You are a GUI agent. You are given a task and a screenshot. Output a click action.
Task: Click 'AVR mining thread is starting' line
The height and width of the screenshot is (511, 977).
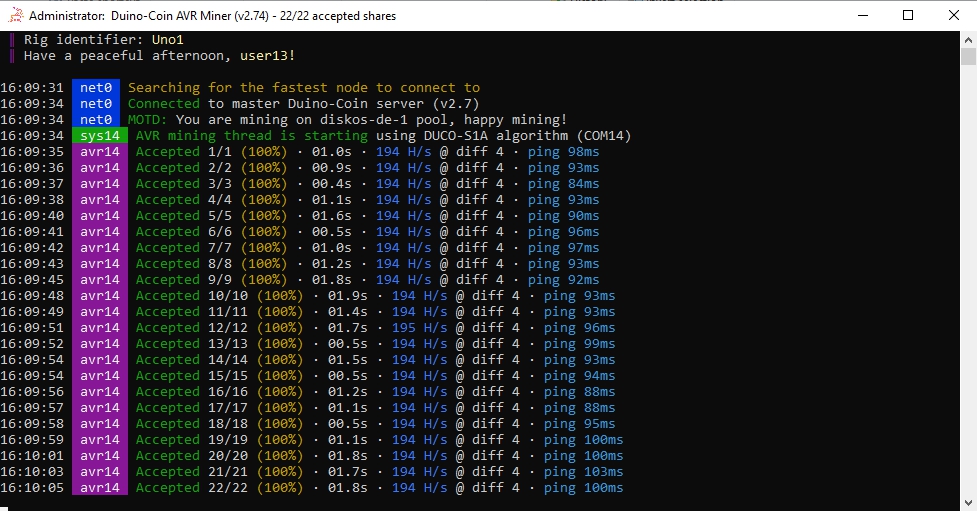[383, 136]
